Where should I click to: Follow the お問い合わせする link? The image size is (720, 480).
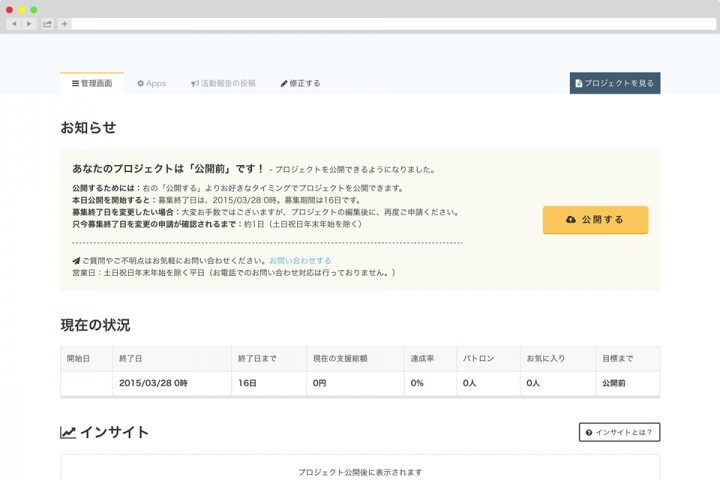pos(300,260)
